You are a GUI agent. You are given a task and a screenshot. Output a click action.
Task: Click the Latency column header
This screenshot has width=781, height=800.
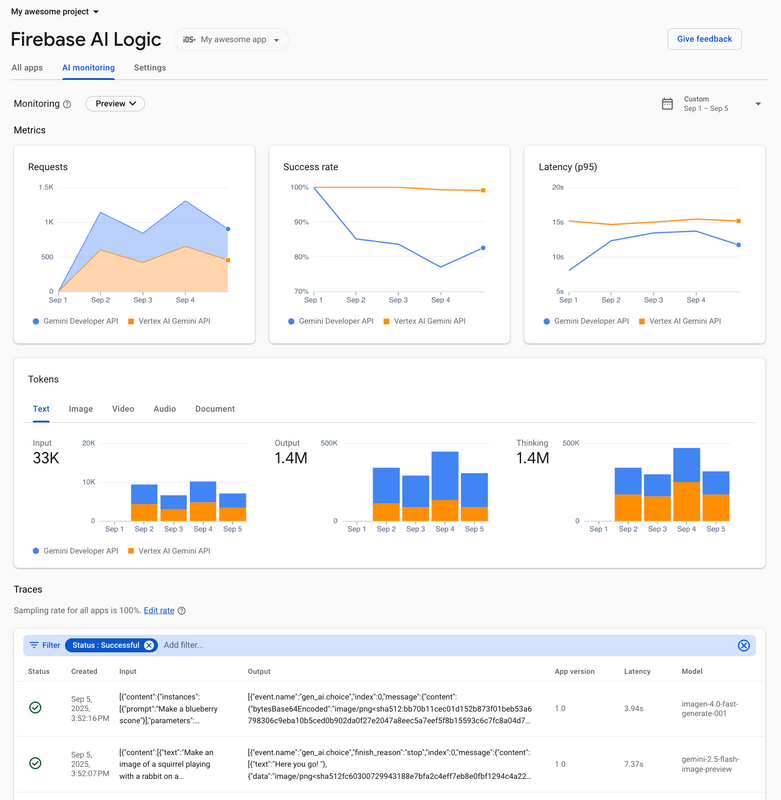point(637,671)
